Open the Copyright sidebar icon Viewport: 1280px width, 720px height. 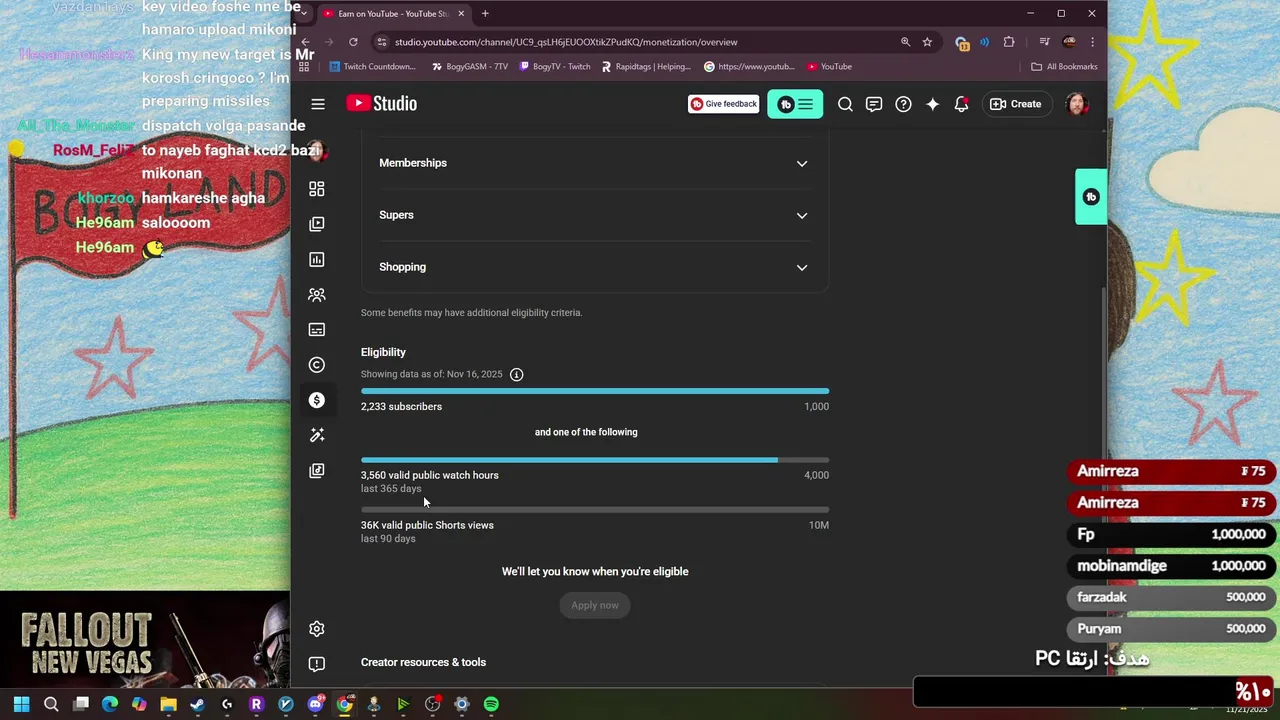(x=317, y=365)
